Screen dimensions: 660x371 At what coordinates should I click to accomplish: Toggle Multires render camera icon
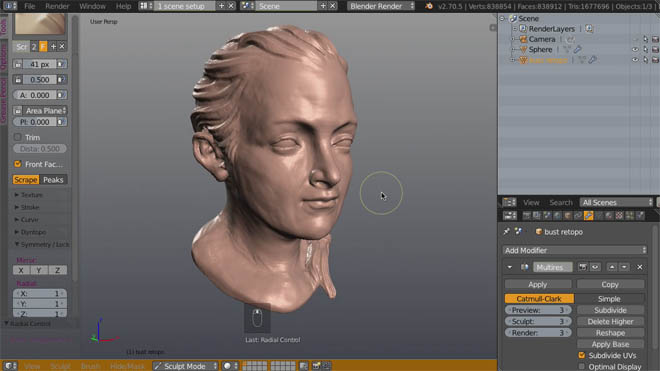pyautogui.click(x=583, y=267)
